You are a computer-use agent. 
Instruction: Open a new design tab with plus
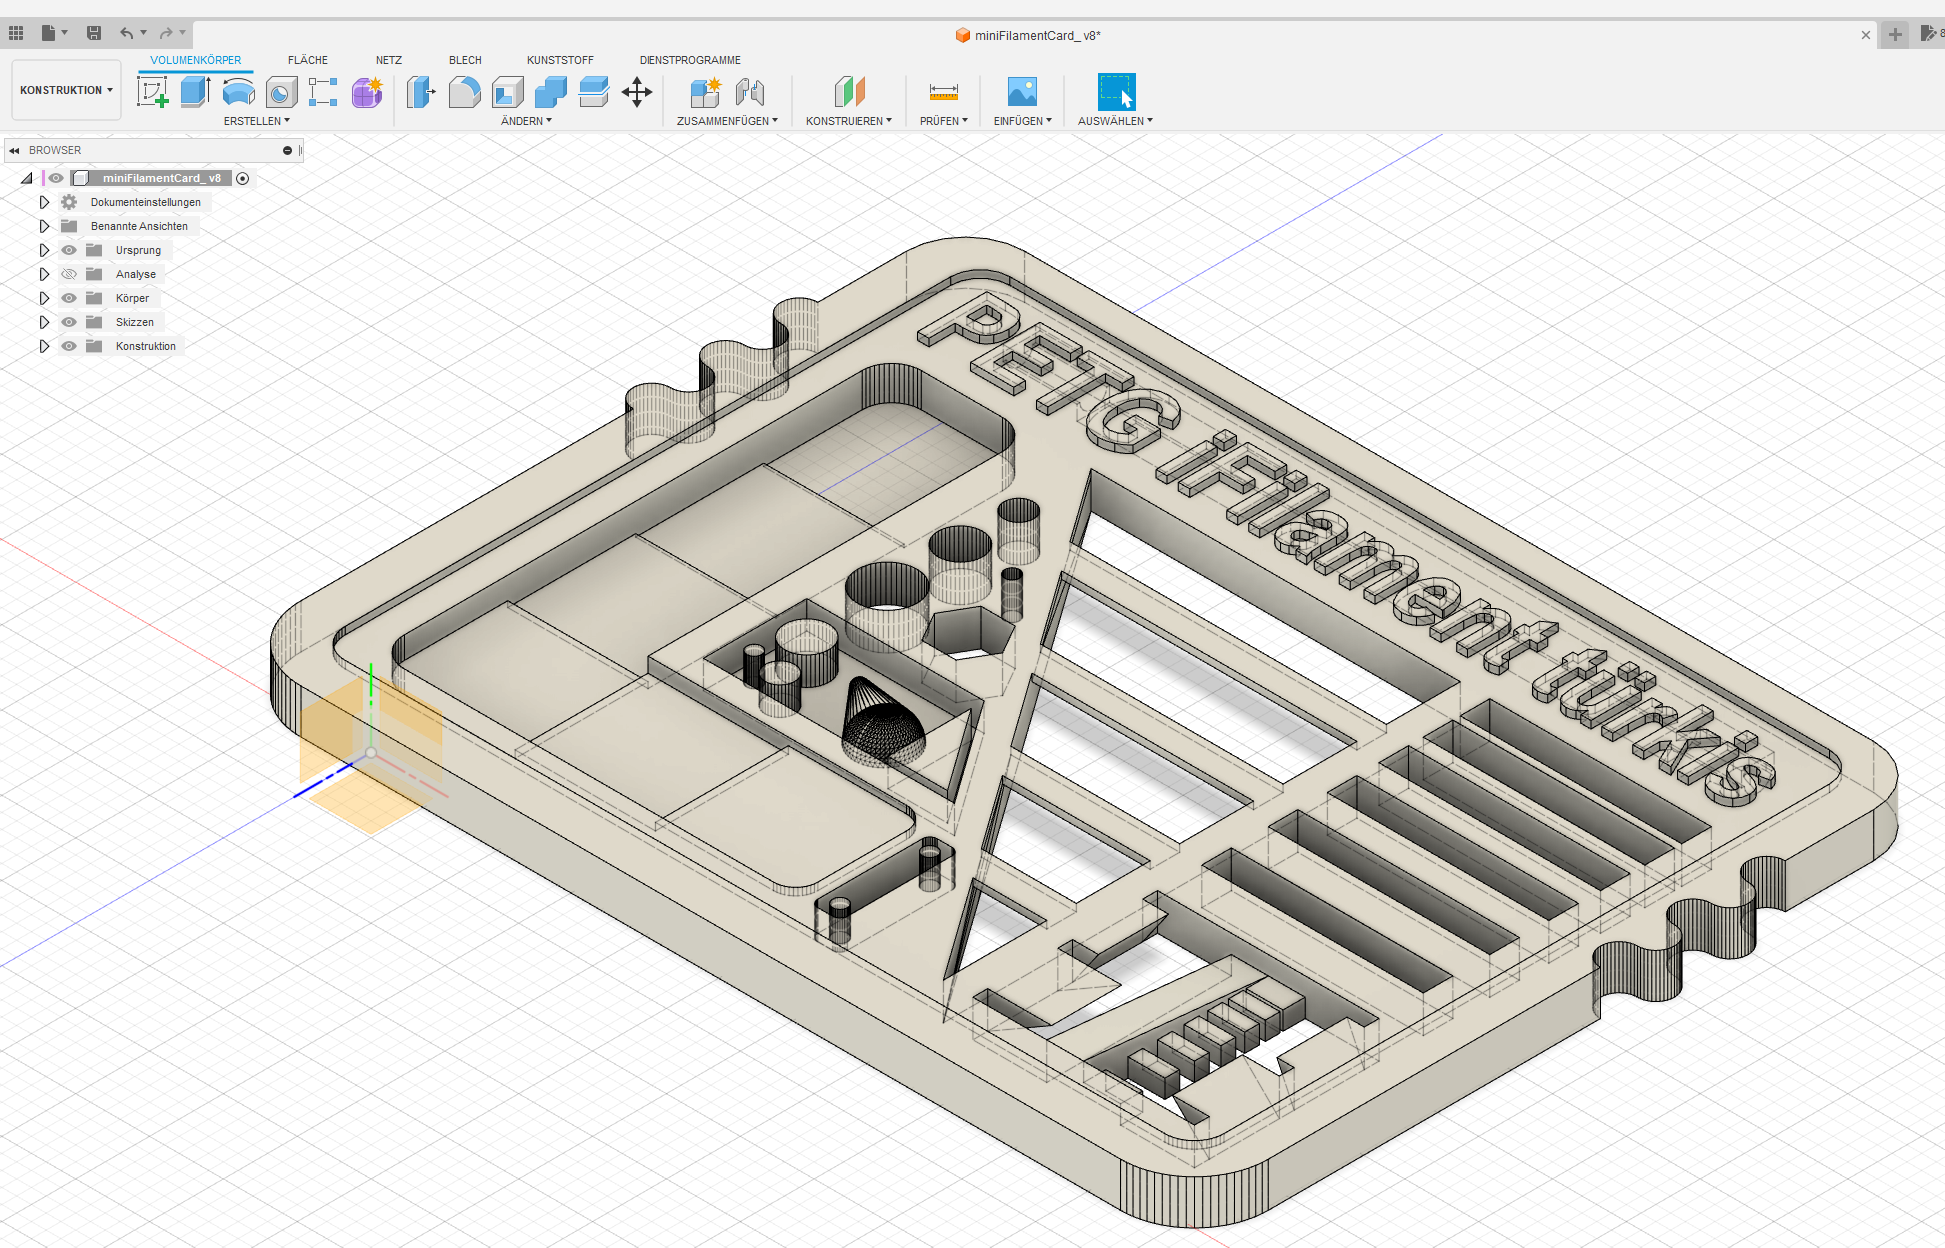click(x=1895, y=35)
